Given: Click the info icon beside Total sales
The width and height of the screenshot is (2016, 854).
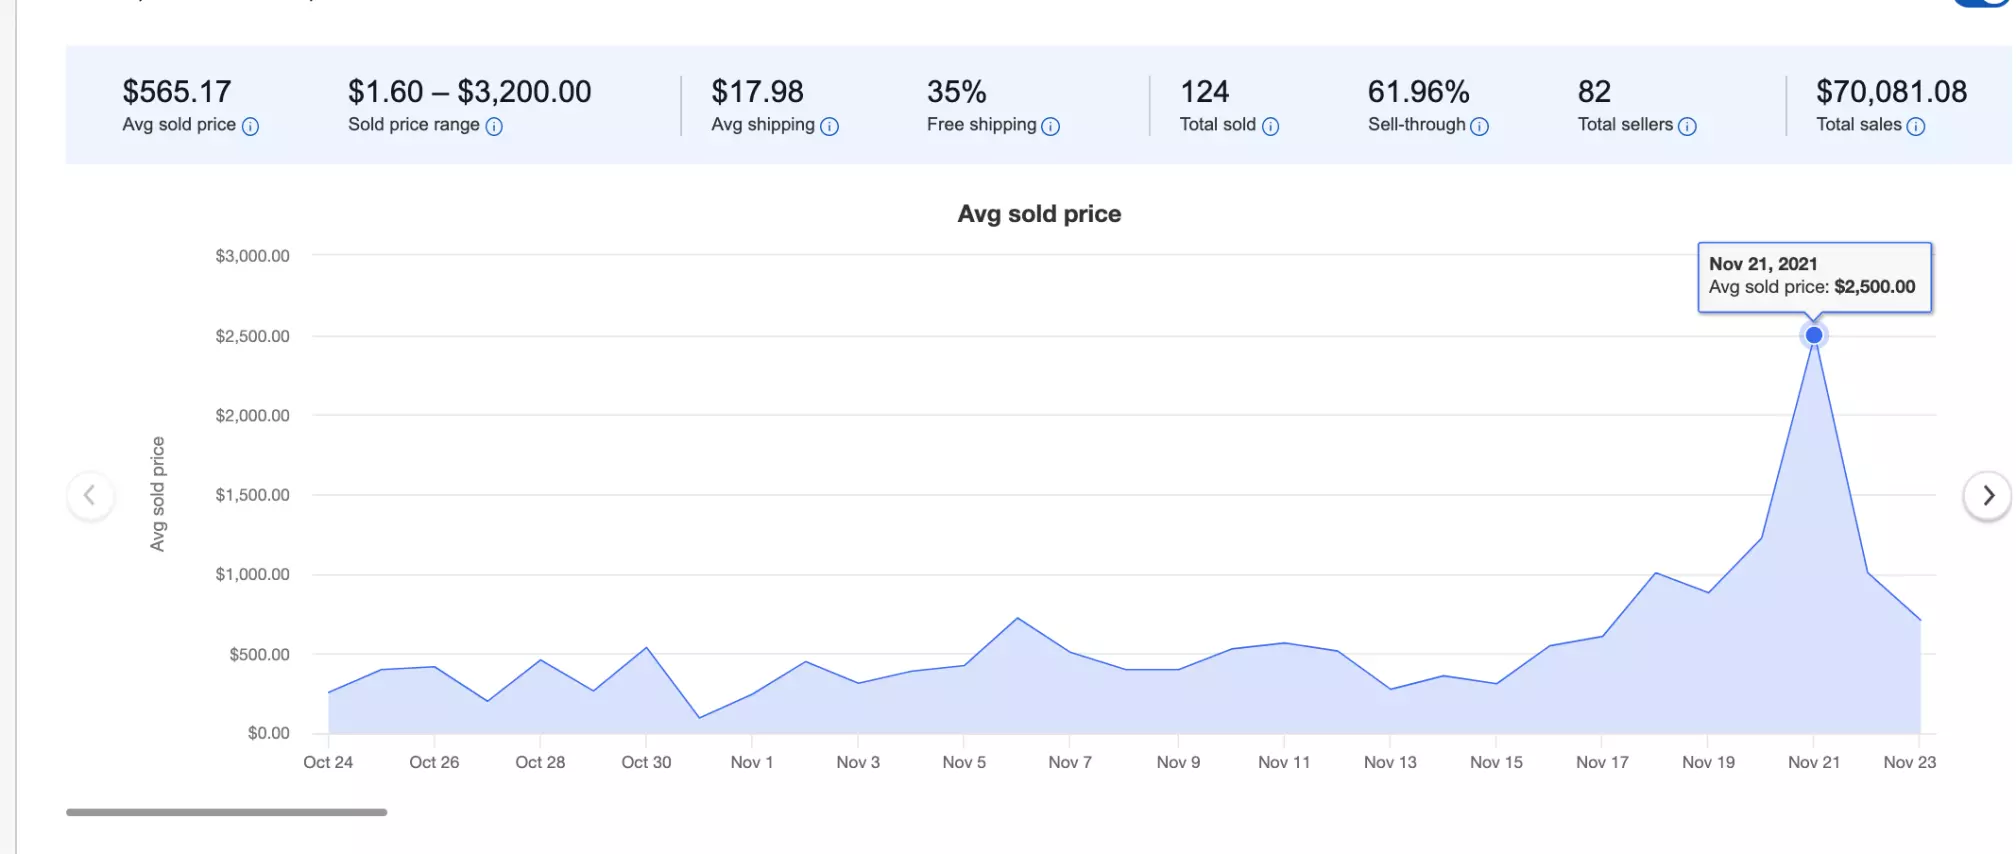Looking at the screenshot, I should tap(1916, 126).
